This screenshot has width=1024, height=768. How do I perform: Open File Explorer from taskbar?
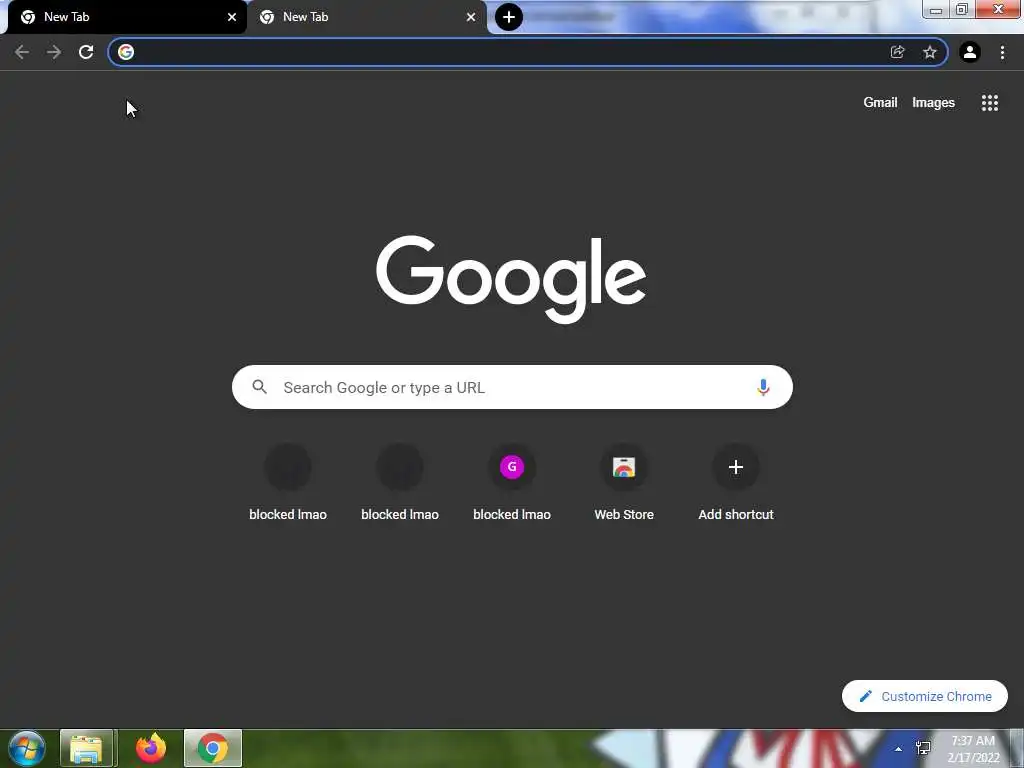[x=87, y=748]
